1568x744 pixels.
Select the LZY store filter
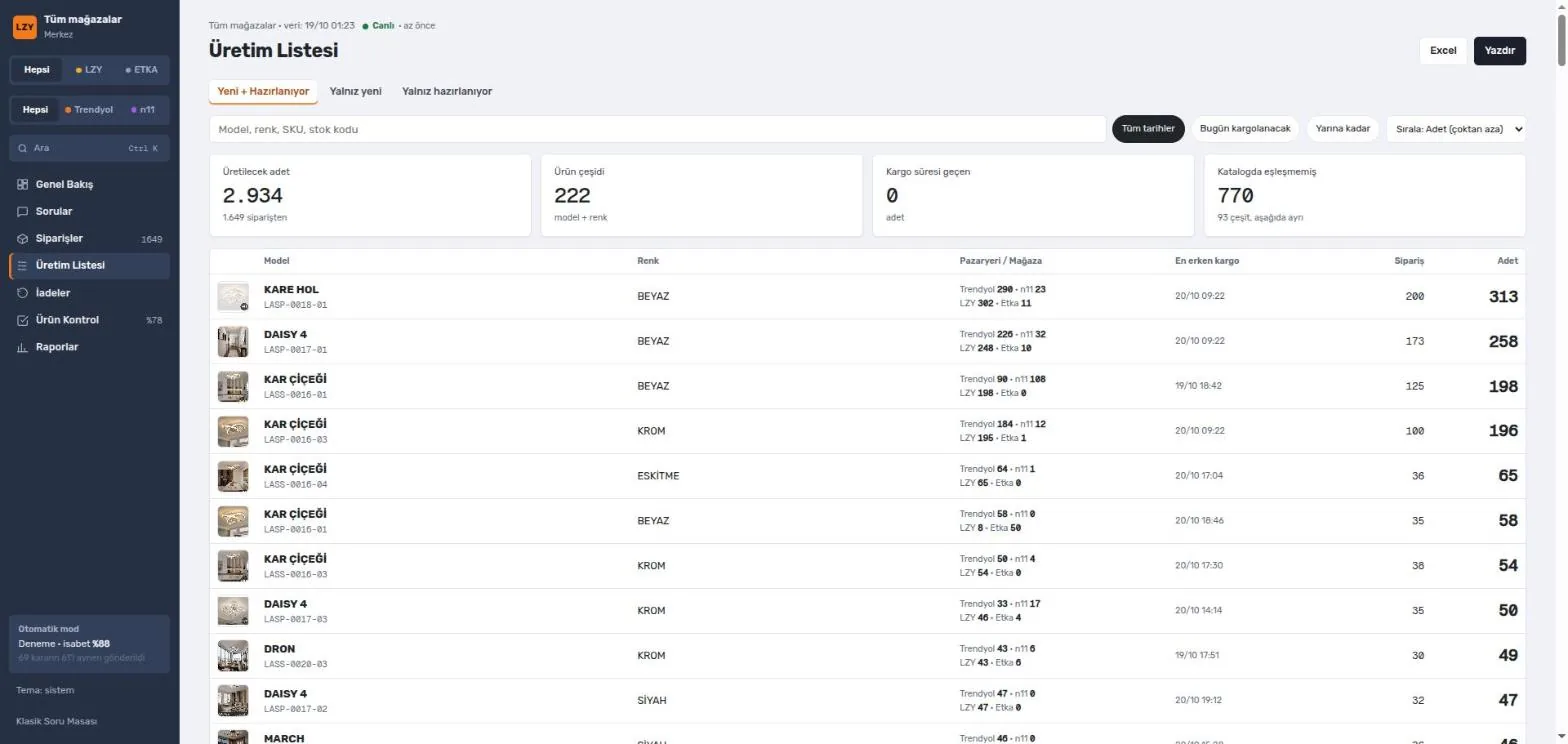click(89, 70)
